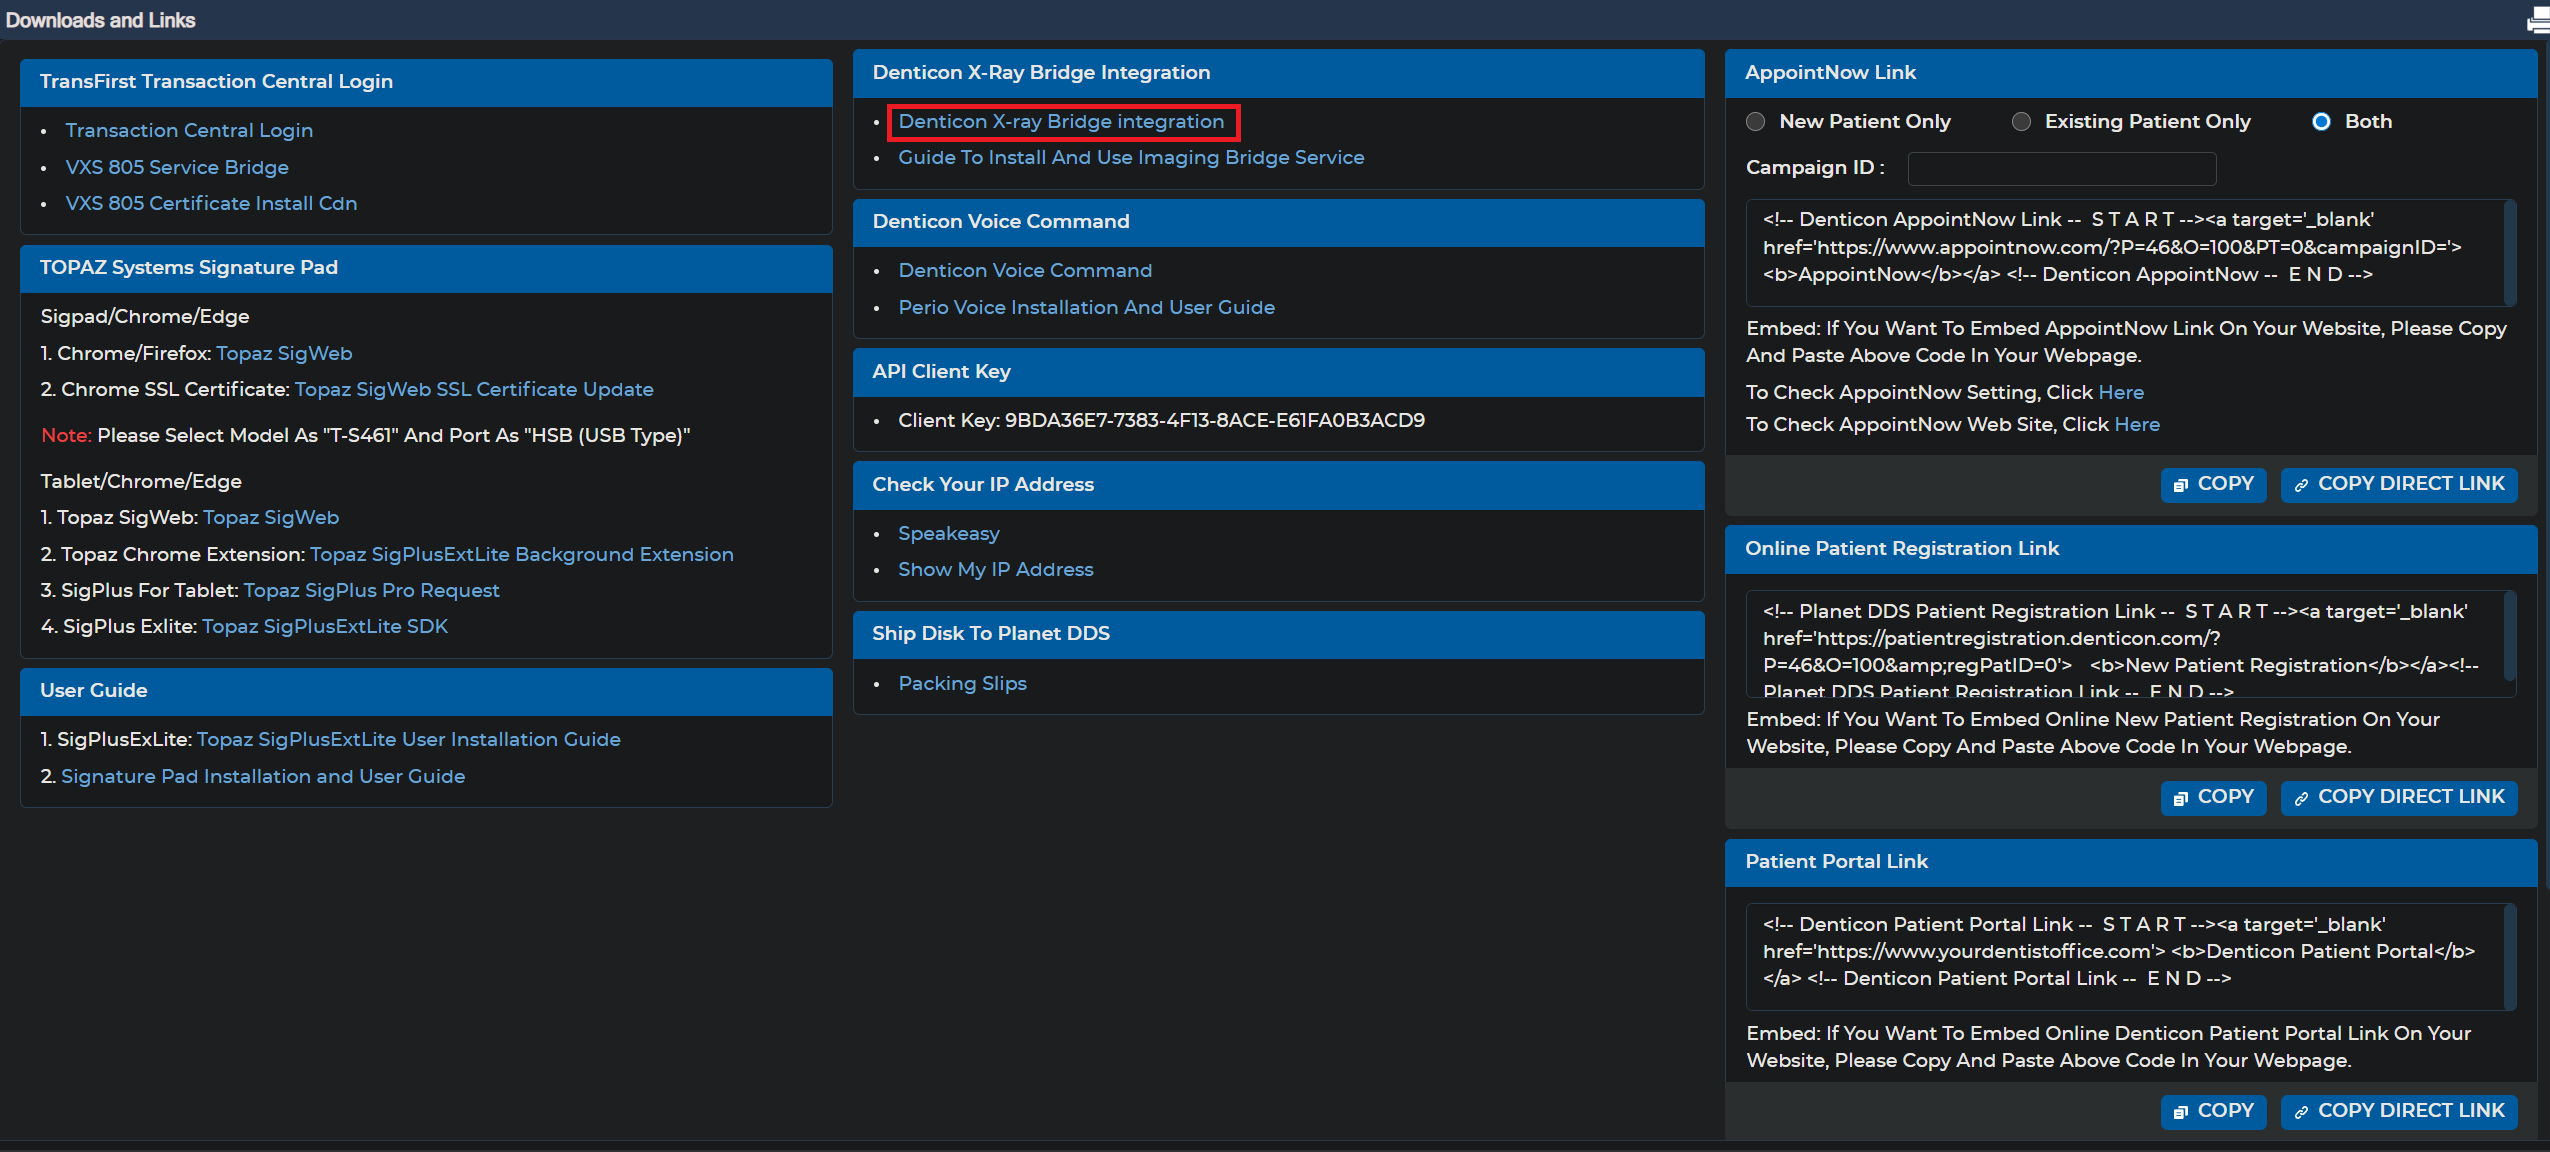This screenshot has height=1152, width=2550.
Task: Click the Campaign ID input field
Action: coord(2061,168)
